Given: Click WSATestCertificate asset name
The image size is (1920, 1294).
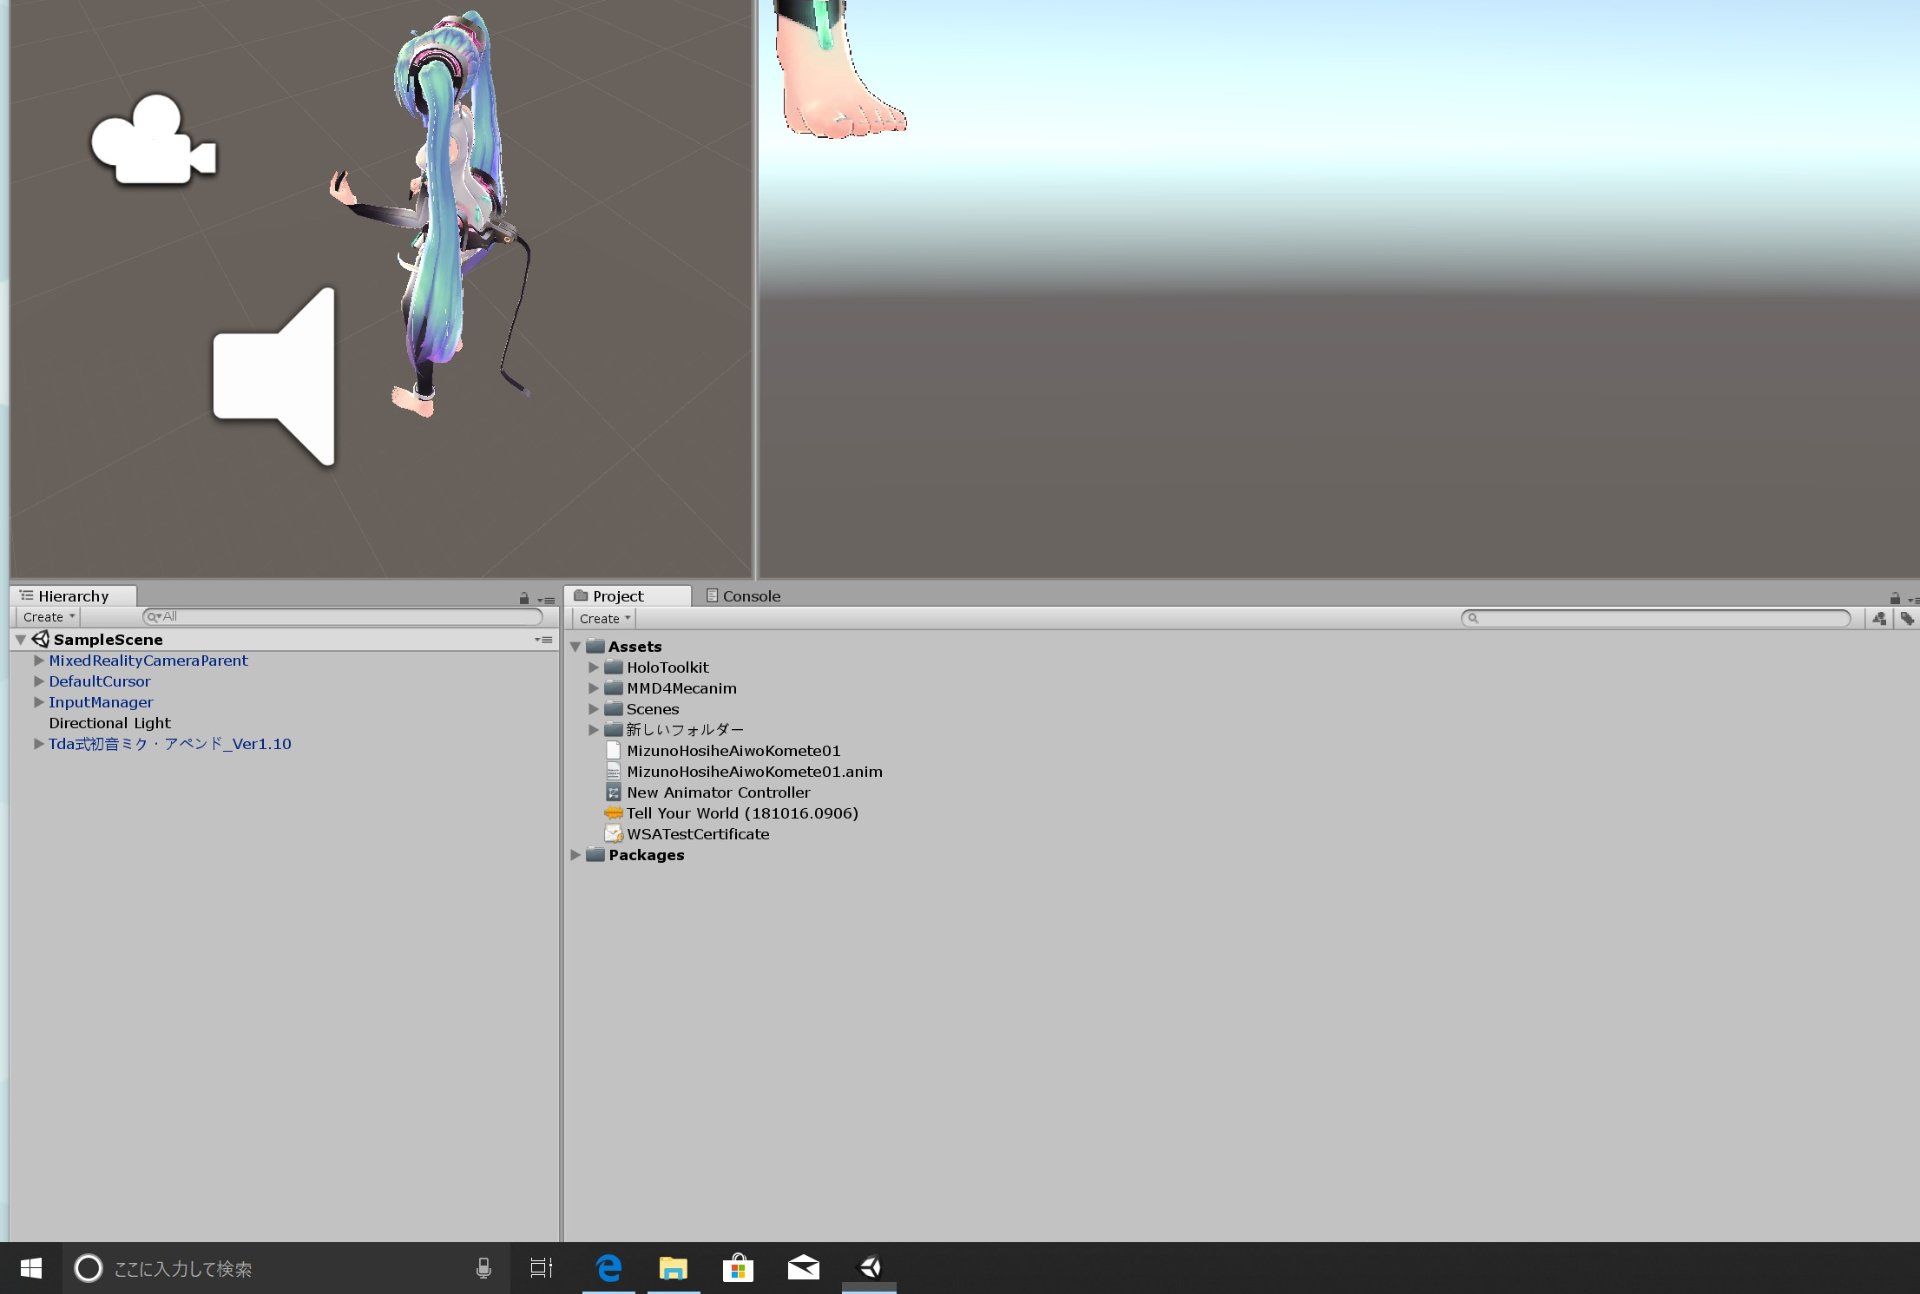Looking at the screenshot, I should [x=698, y=834].
